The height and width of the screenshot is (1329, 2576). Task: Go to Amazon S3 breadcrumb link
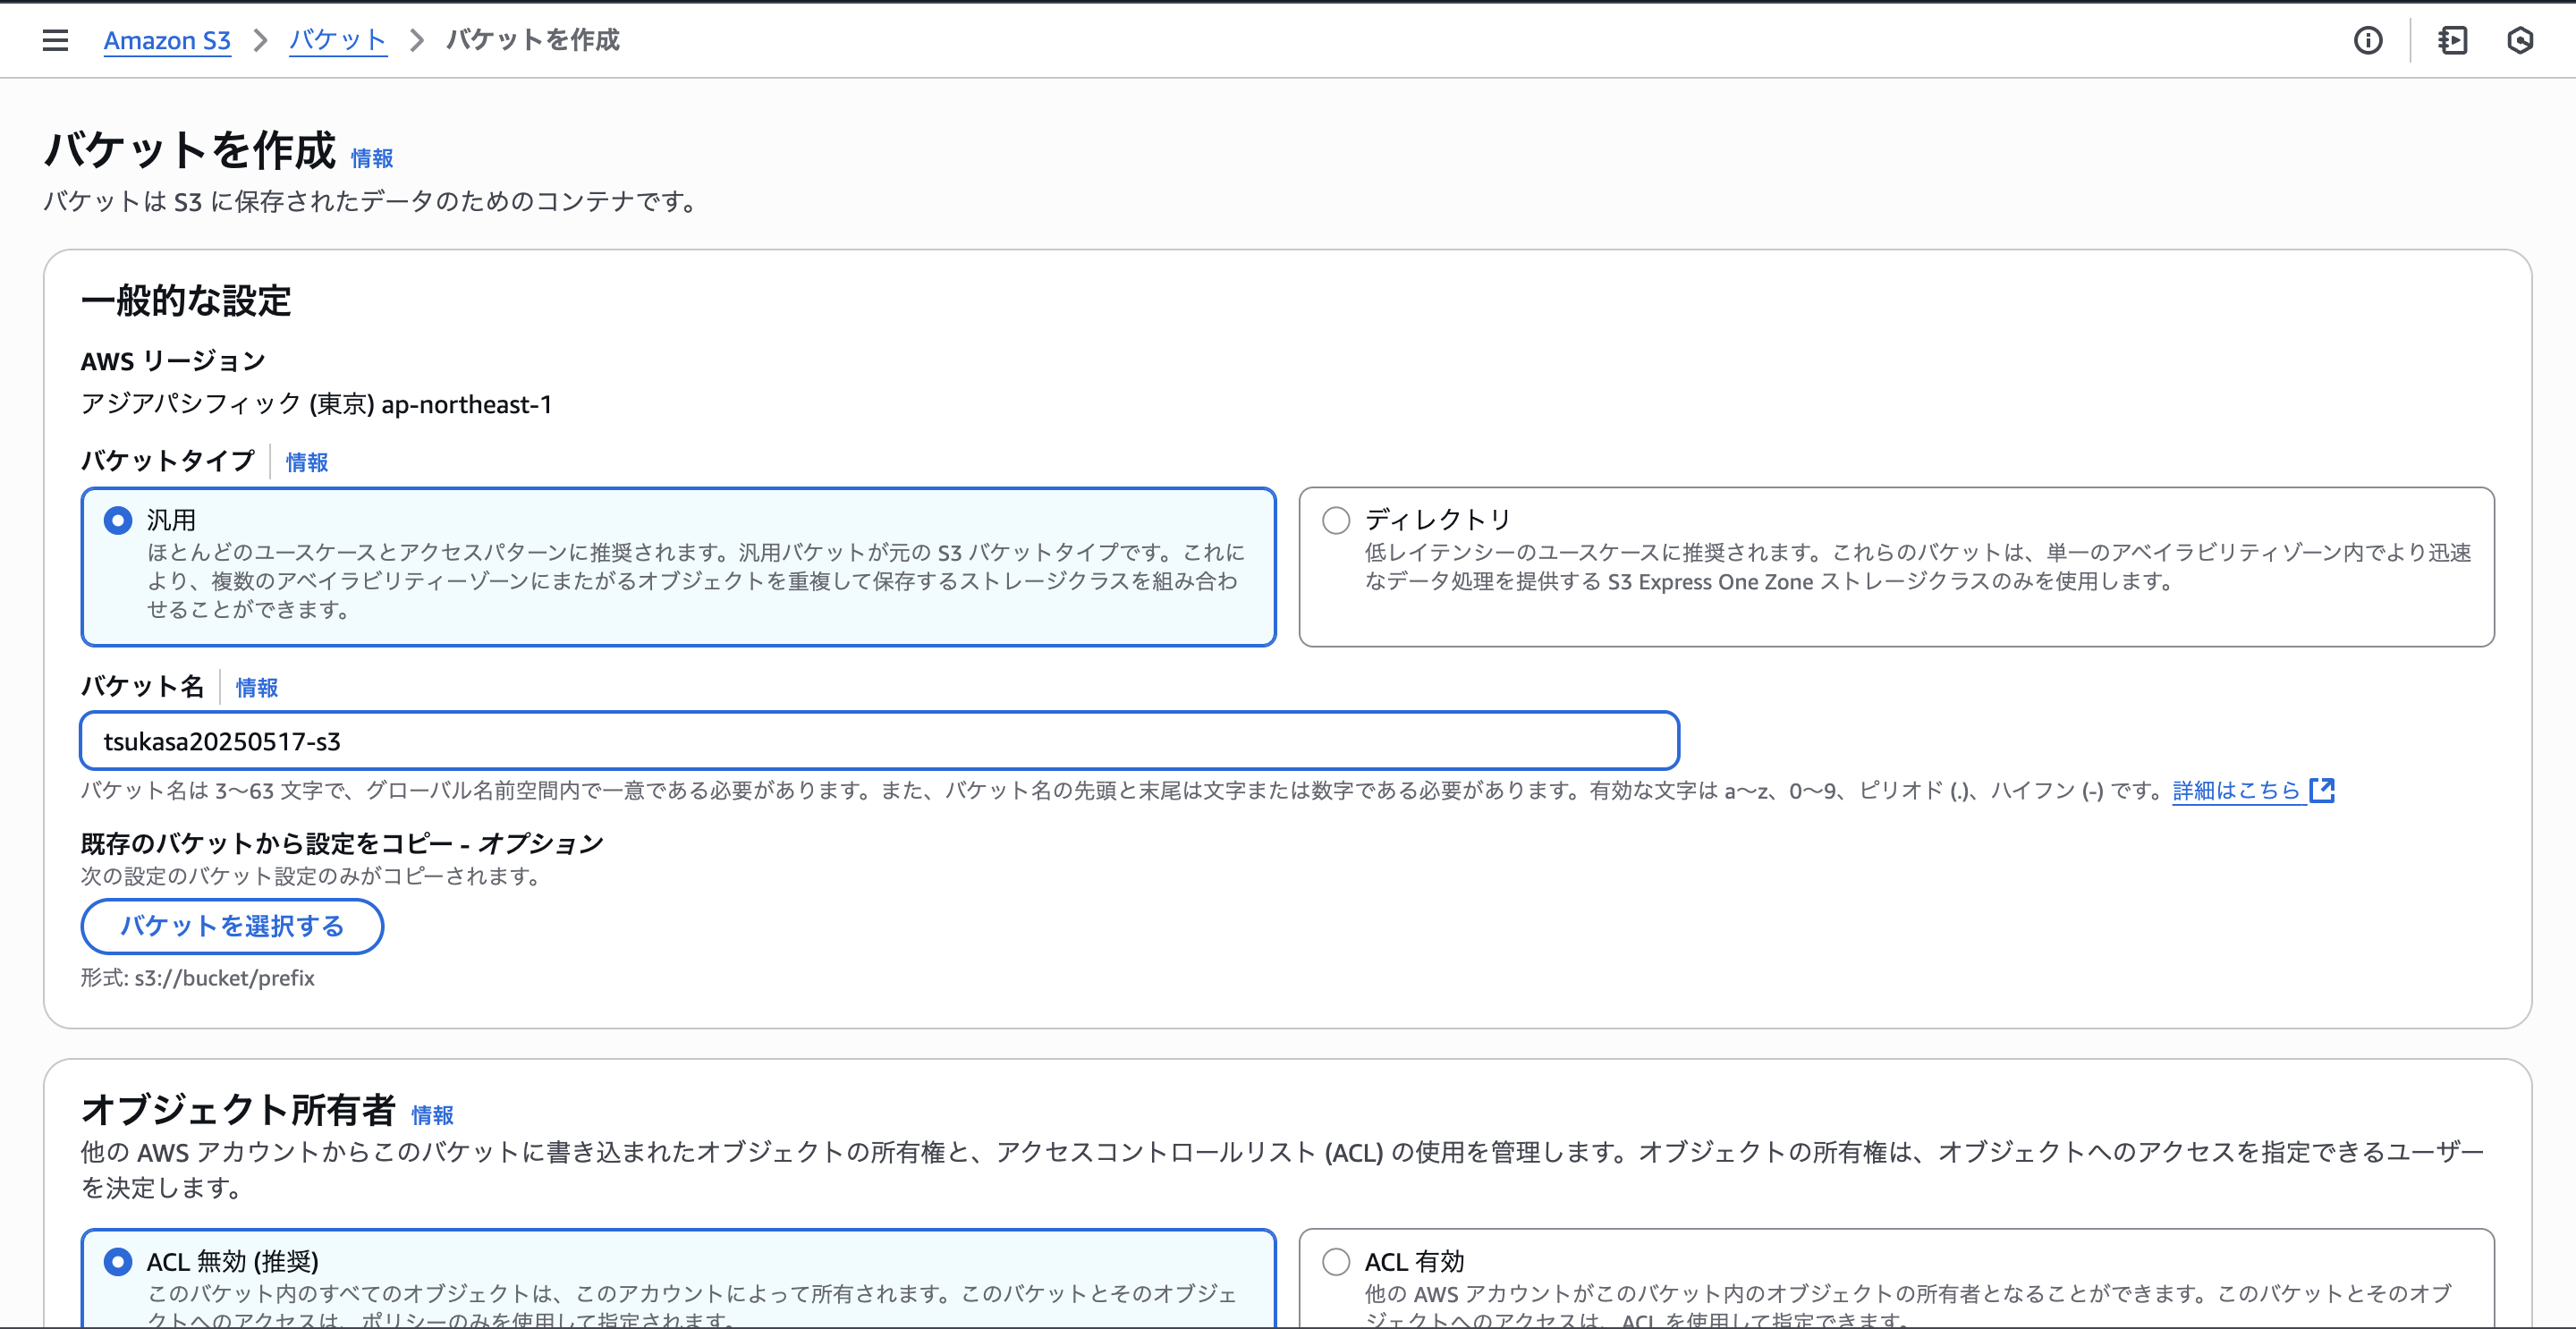tap(167, 40)
